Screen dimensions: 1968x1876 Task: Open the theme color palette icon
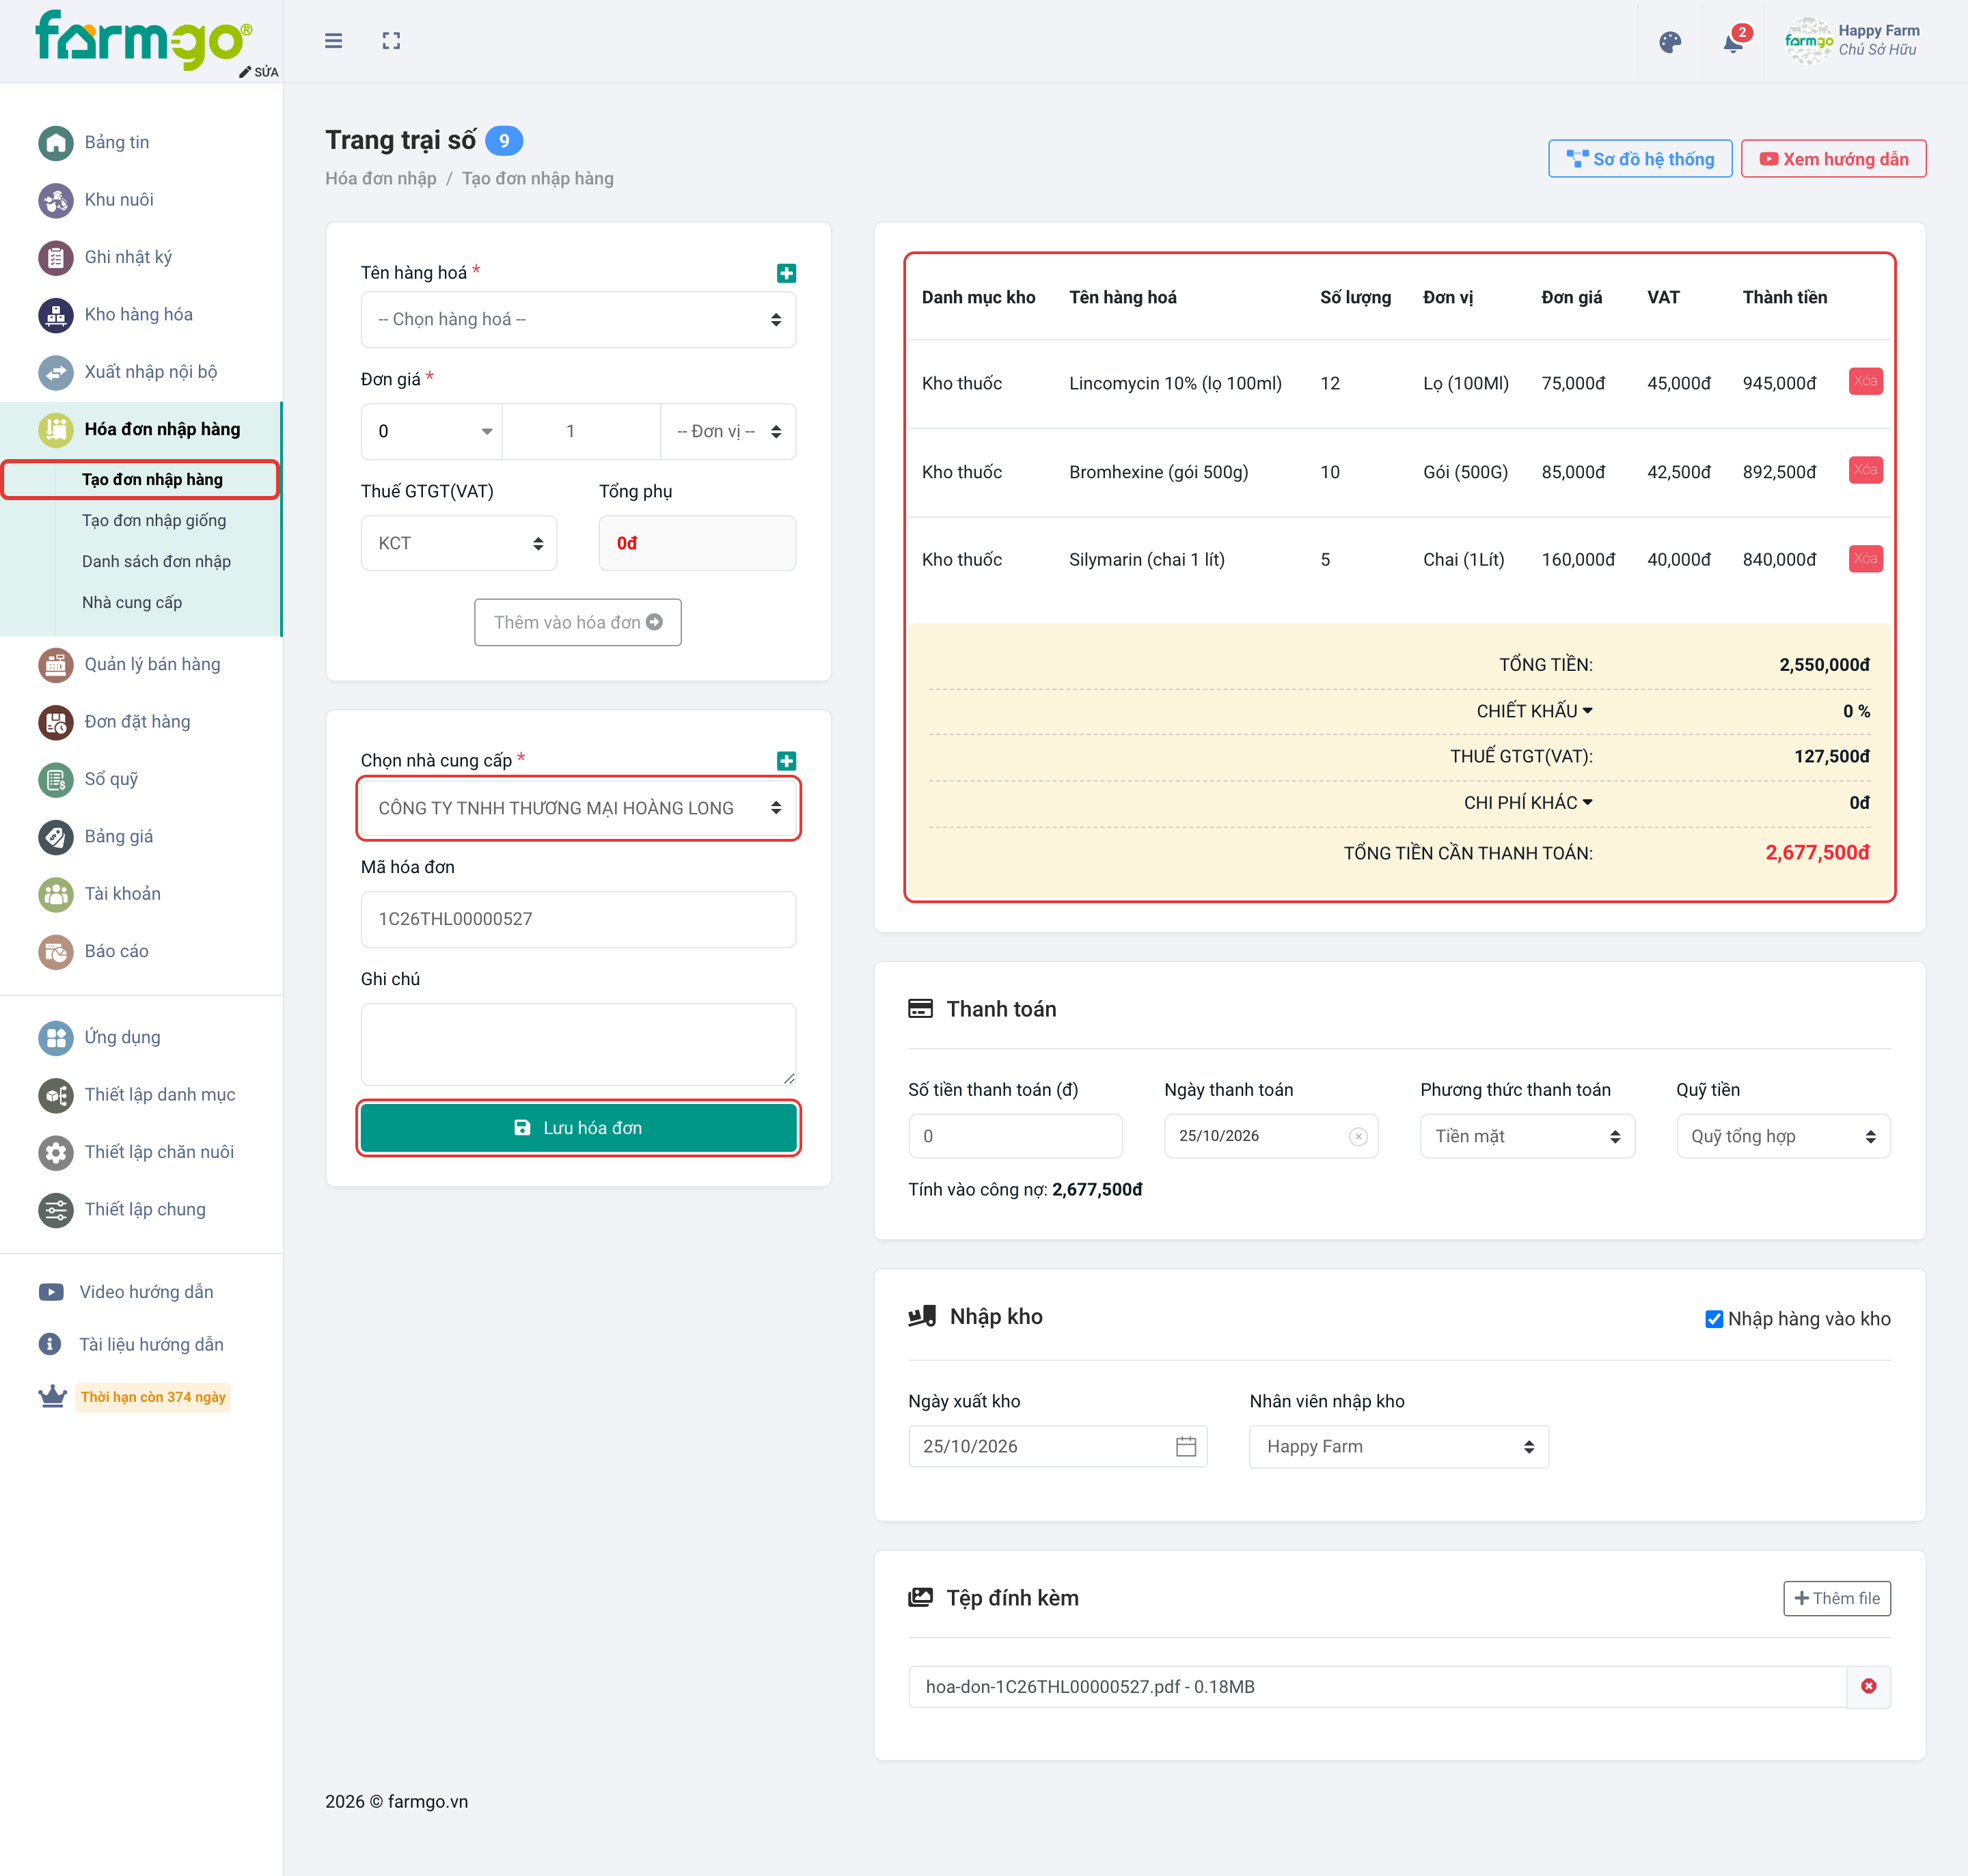point(1670,42)
